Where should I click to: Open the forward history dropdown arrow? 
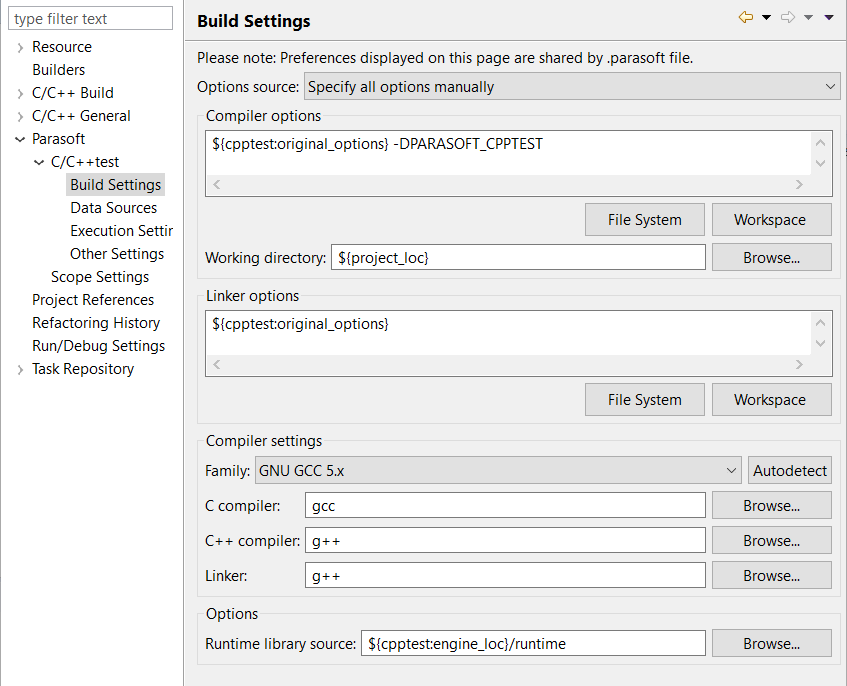click(808, 18)
